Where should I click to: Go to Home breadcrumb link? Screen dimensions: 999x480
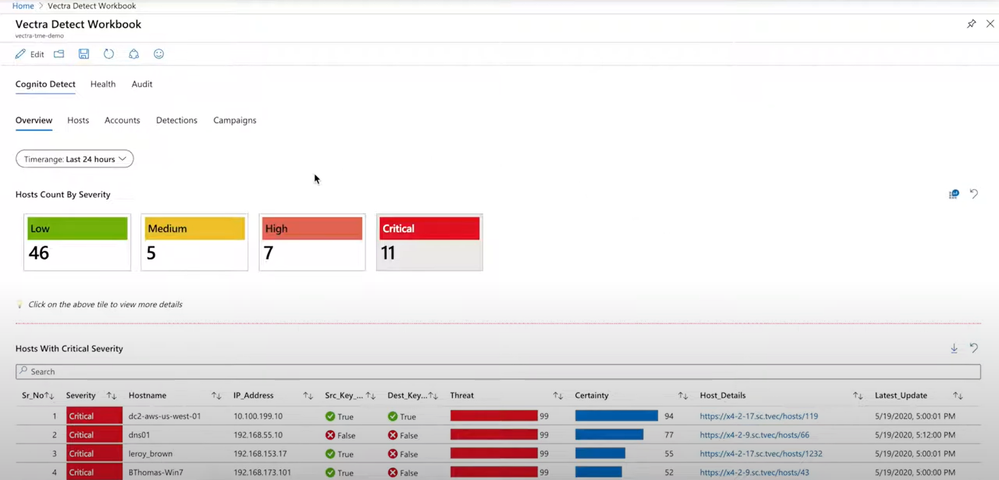(23, 6)
